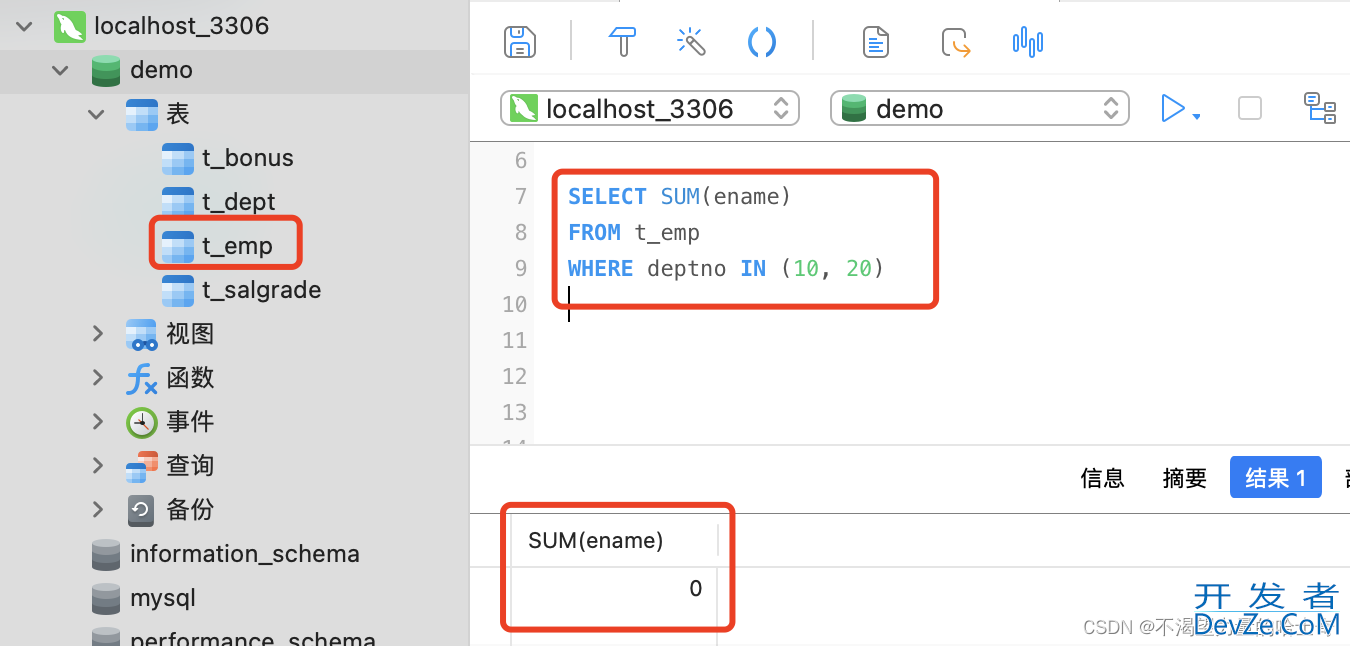Click the FROM t_emp line in editor

pyautogui.click(x=634, y=232)
